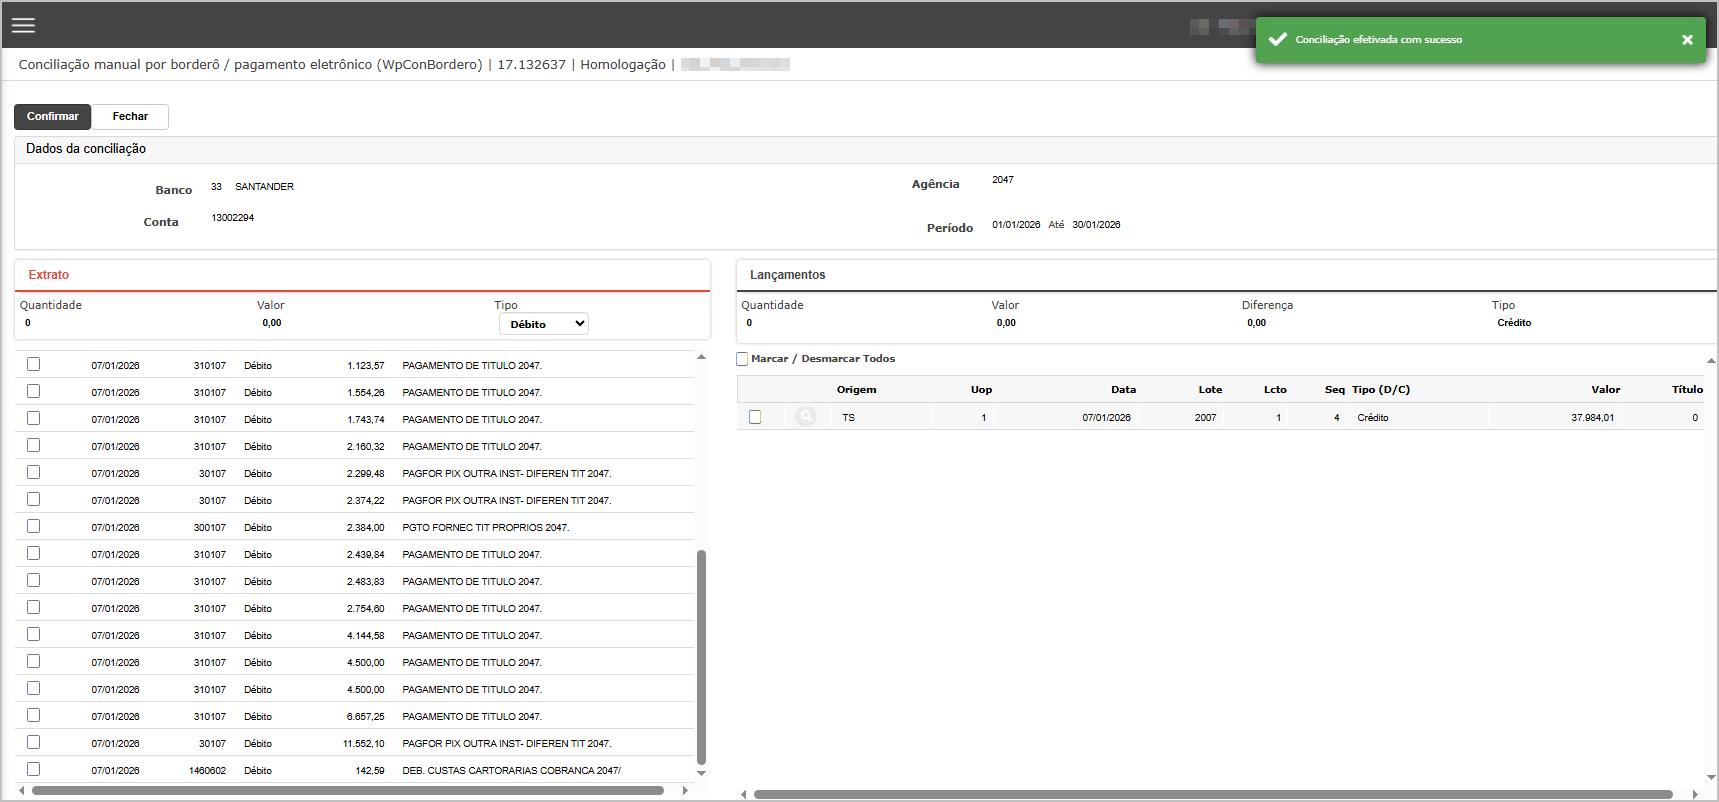
Task: Click the Extrato list scroll-up arrow
Action: (701, 357)
